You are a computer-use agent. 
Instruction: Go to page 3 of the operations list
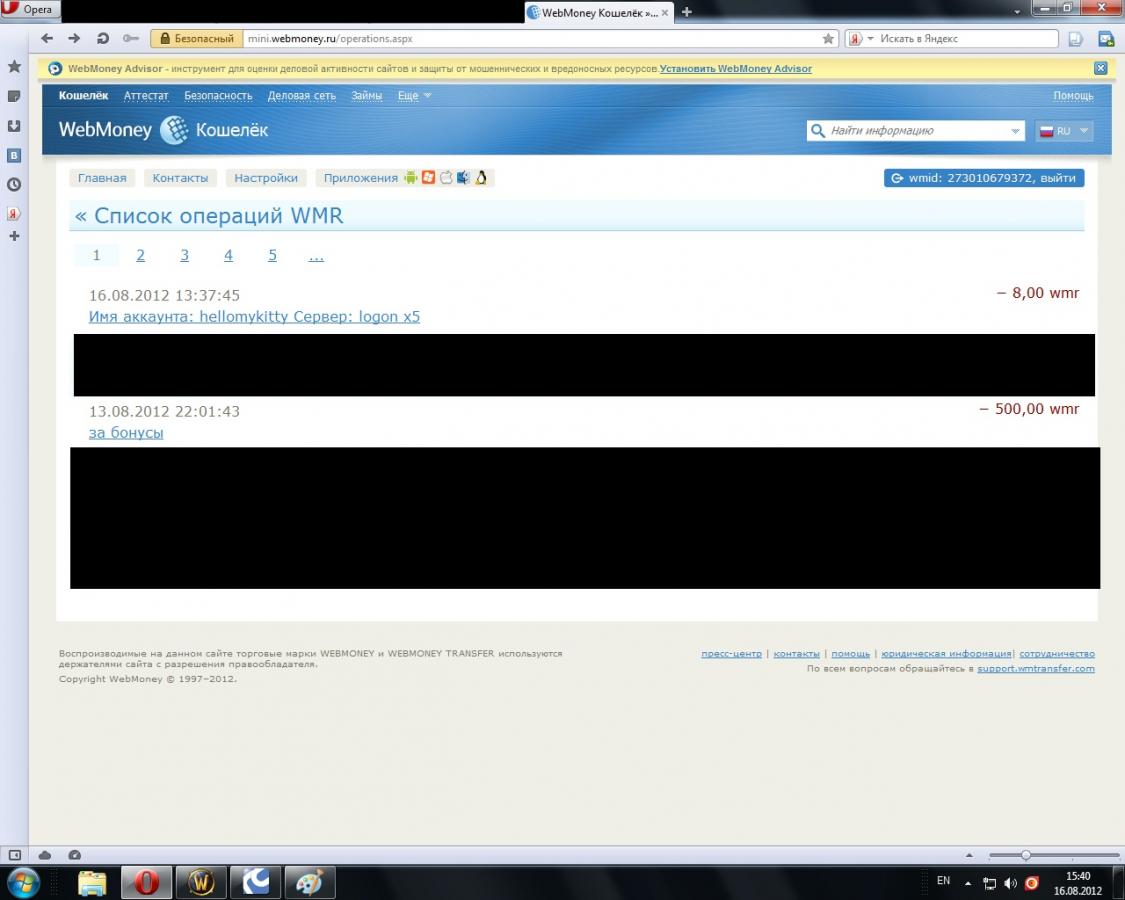184,256
